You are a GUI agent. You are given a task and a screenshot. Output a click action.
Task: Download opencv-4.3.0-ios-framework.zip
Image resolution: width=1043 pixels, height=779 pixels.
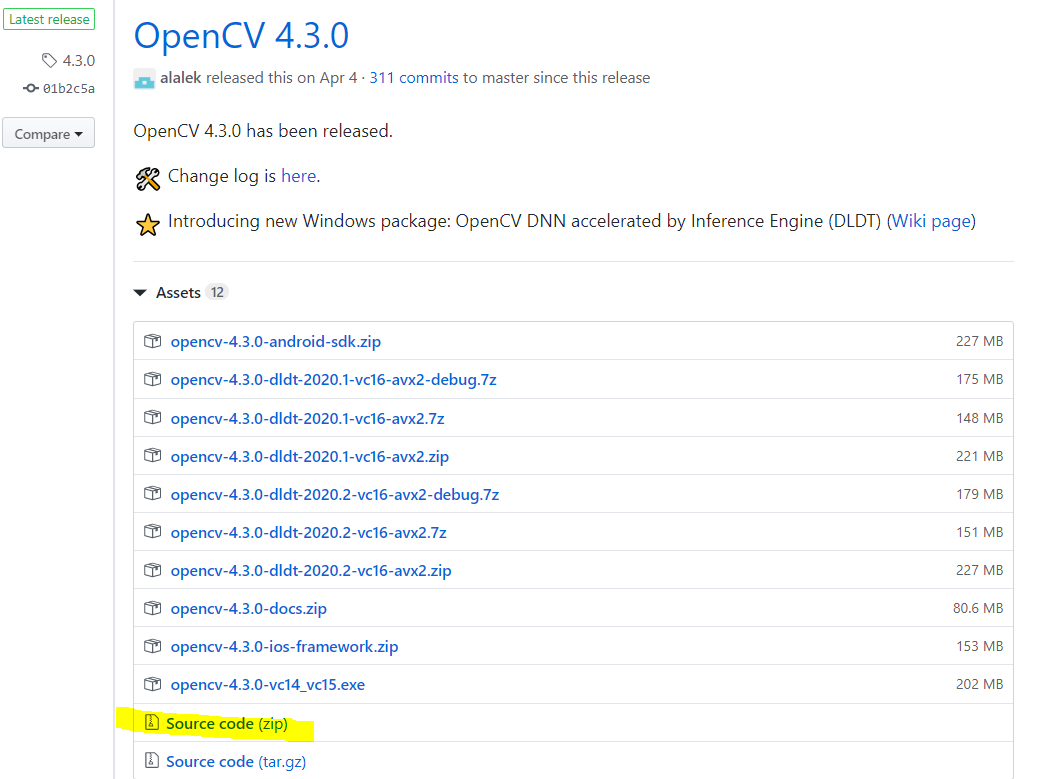coord(284,646)
